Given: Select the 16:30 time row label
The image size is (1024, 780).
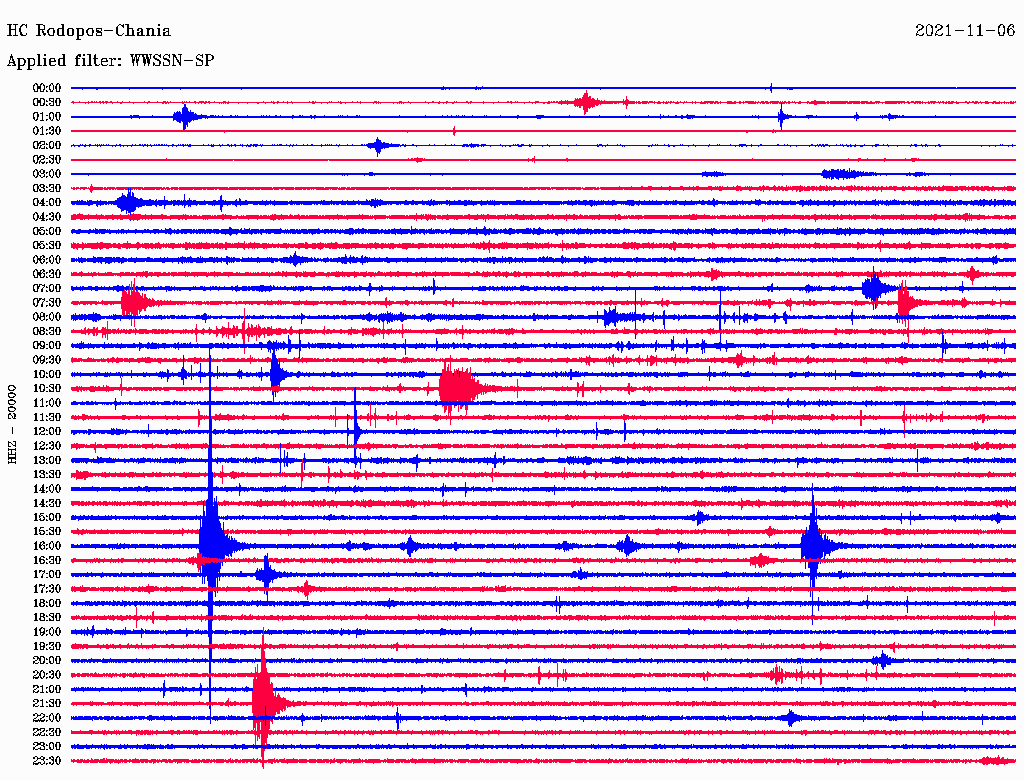Looking at the screenshot, I should coord(47,561).
